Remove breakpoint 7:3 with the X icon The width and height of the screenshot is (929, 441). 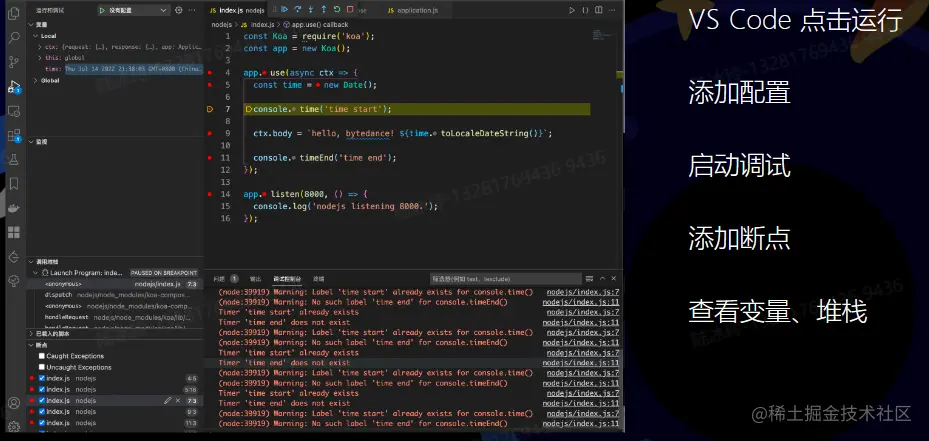[x=178, y=401]
